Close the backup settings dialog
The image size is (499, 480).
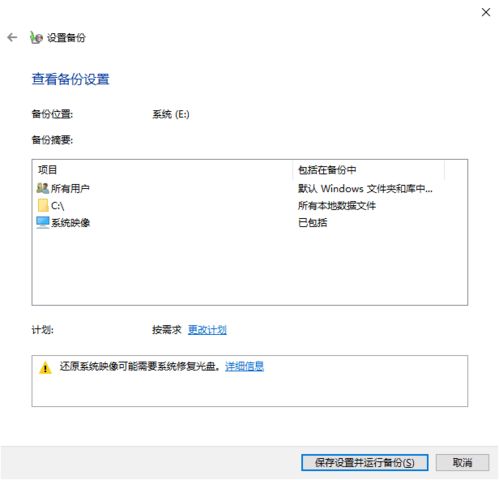click(486, 12)
